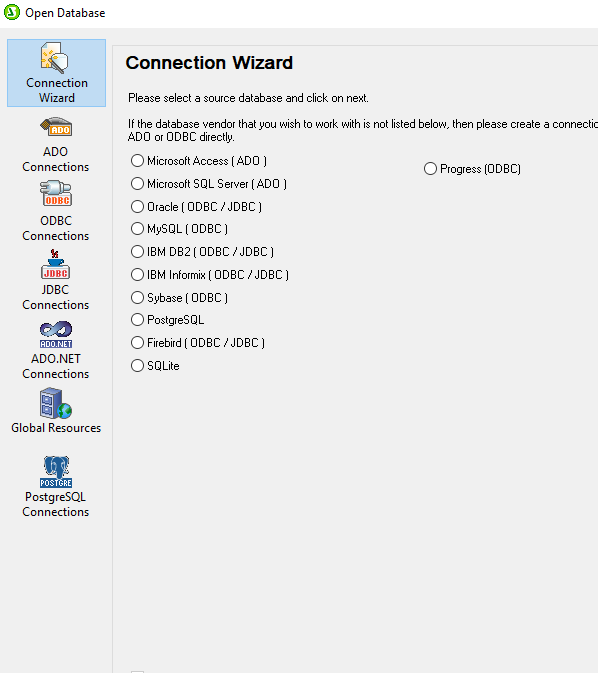Open Global Resources icon
Viewport: 598px width, 673px height.
point(56,403)
